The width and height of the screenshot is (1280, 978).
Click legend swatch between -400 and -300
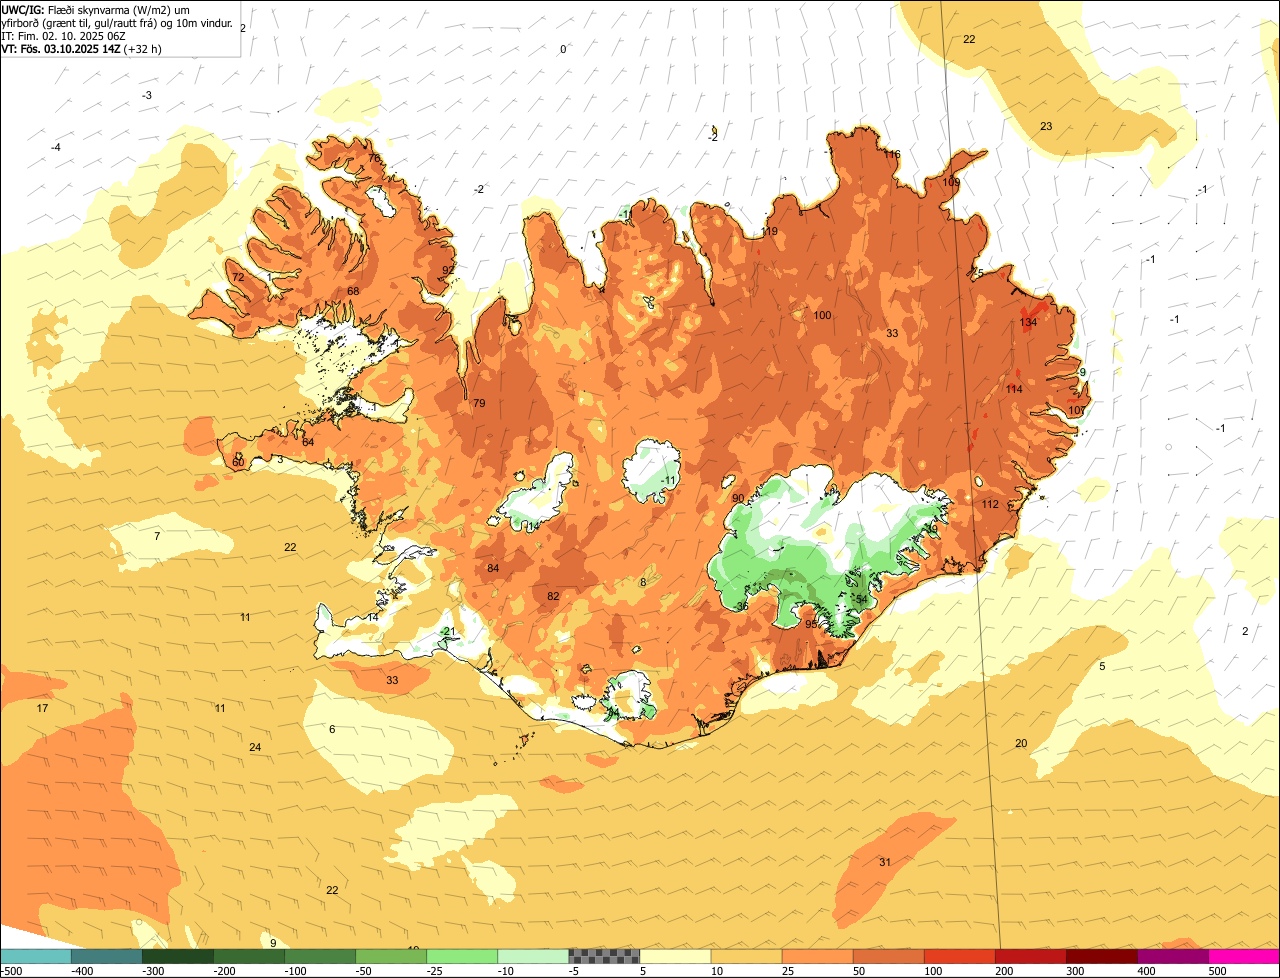[x=106, y=956]
